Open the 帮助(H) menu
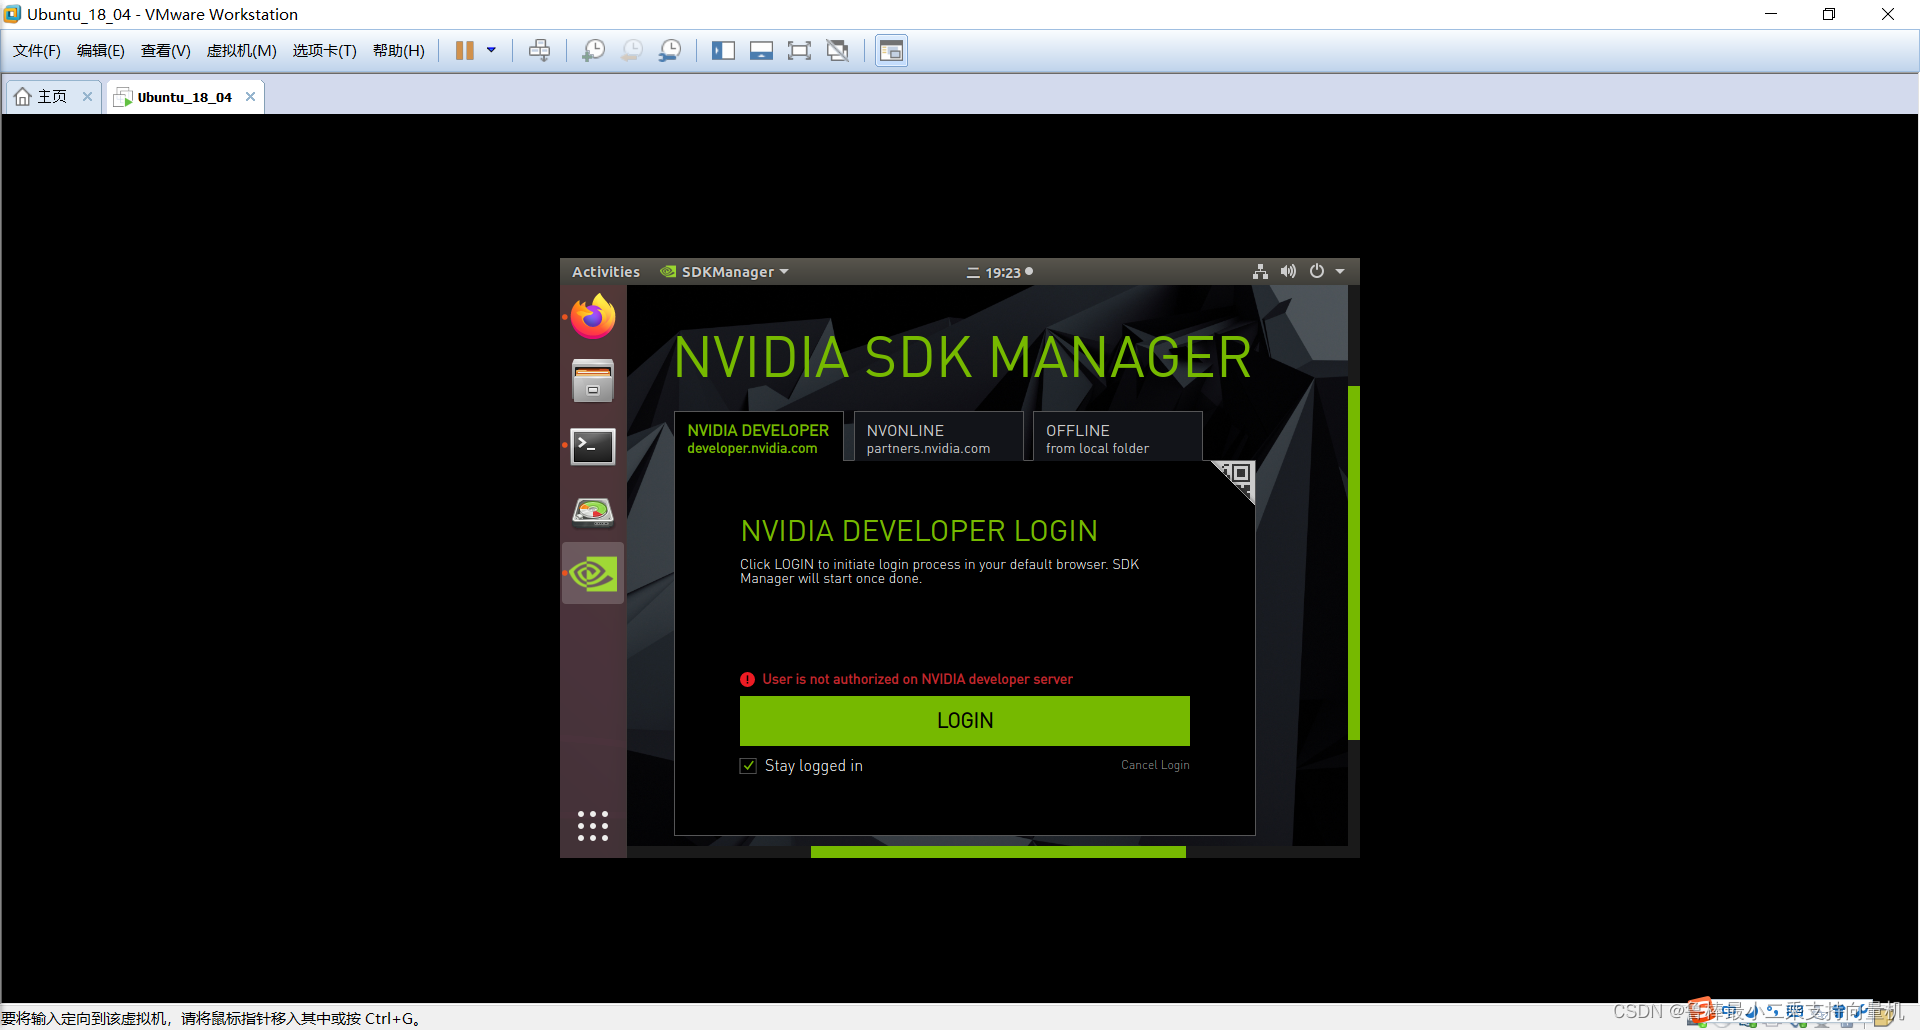The image size is (1920, 1030). [399, 51]
